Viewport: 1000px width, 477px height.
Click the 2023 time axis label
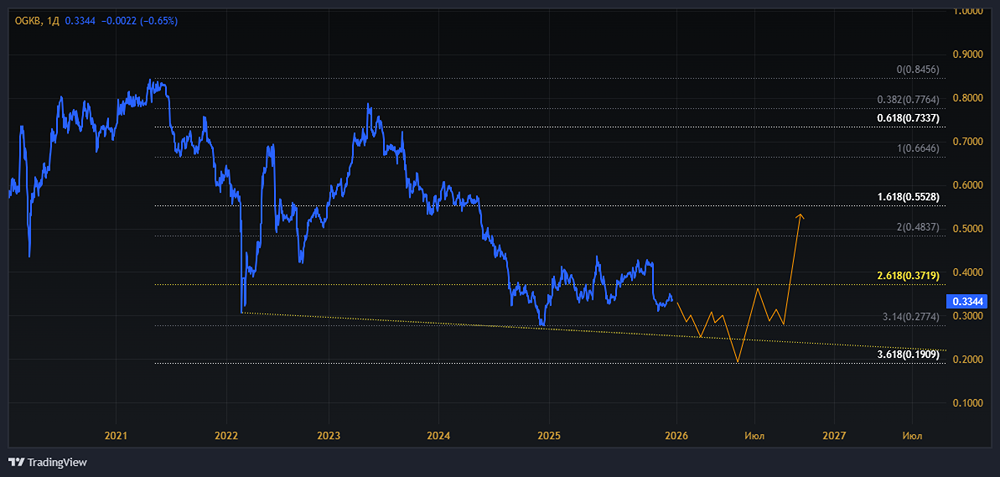(x=328, y=436)
